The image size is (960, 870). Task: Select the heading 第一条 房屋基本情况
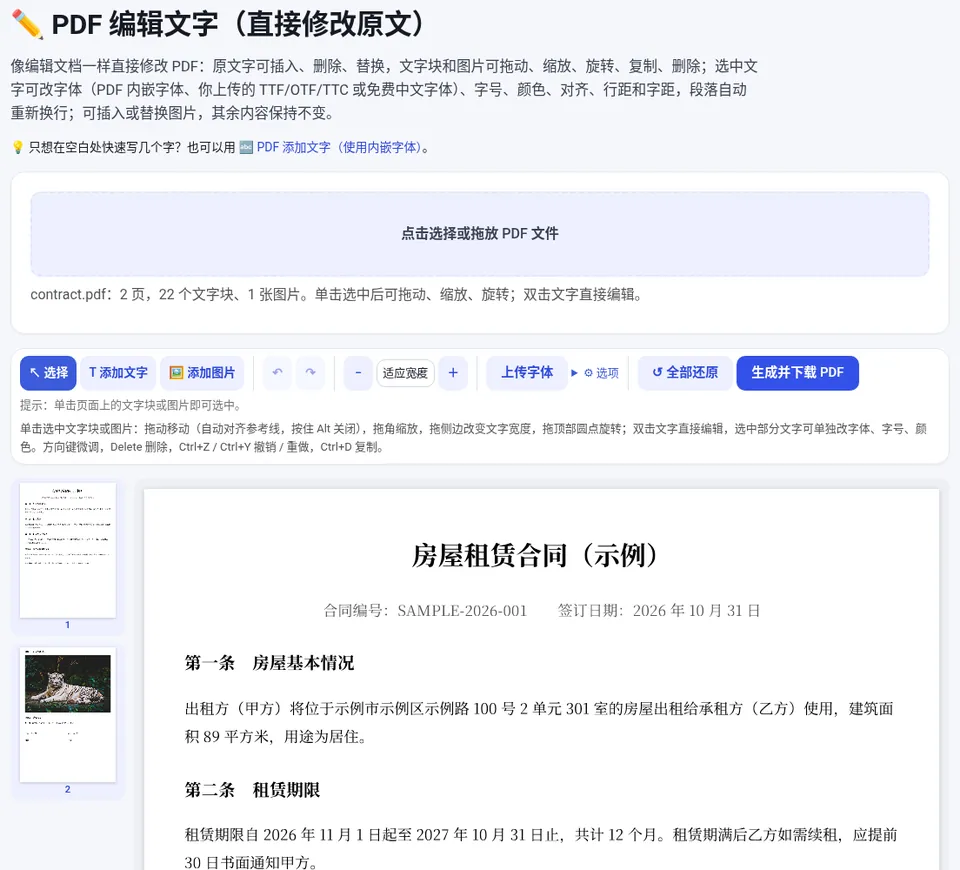tap(269, 663)
